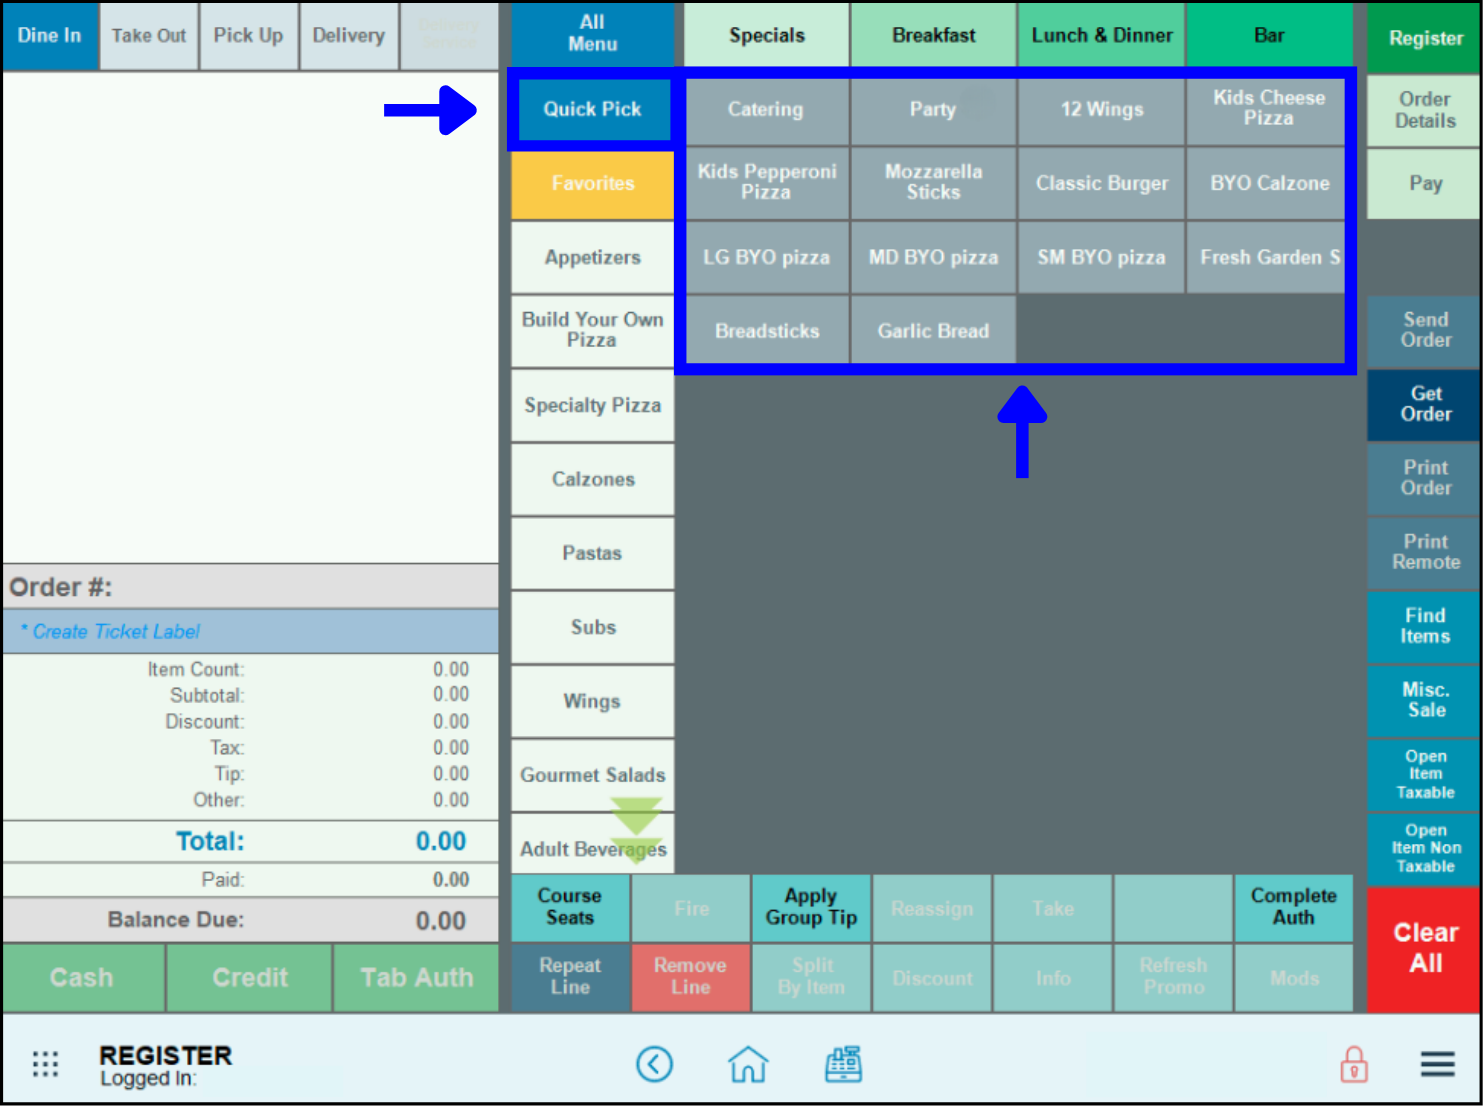This screenshot has height=1106, width=1484.
Task: Add Classic Burger to the order
Action: (1101, 184)
